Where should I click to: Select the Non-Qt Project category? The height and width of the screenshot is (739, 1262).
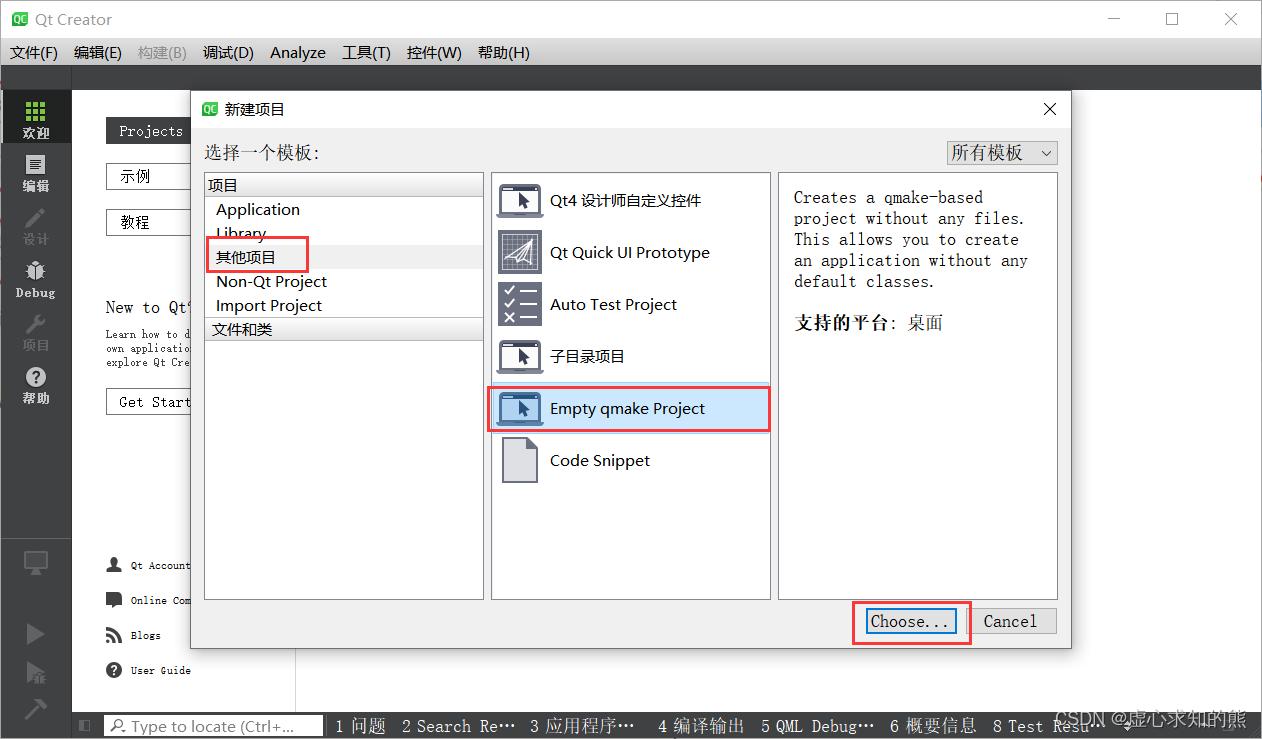[x=344, y=281]
